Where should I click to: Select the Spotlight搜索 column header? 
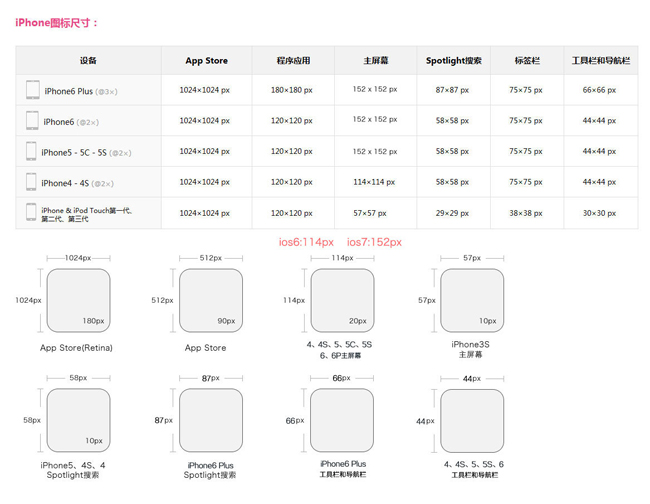tap(453, 61)
